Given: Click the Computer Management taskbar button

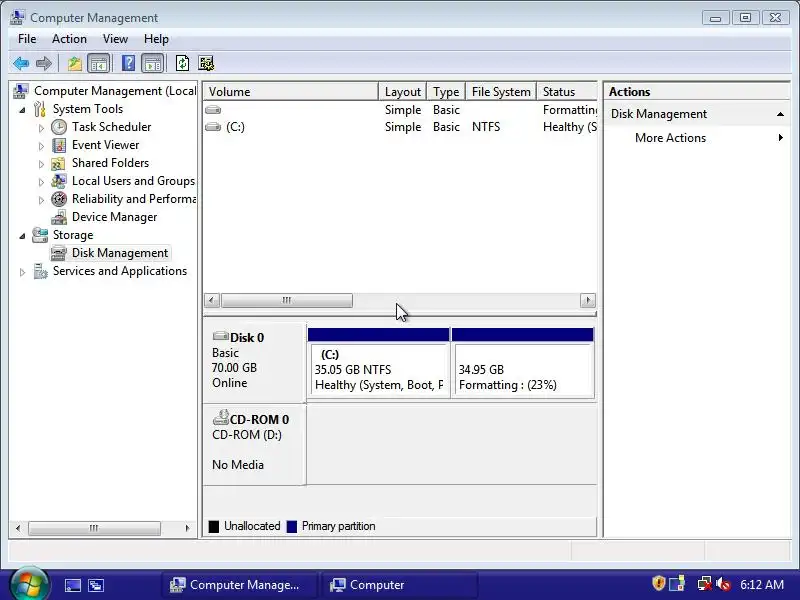Looking at the screenshot, I should coord(239,585).
